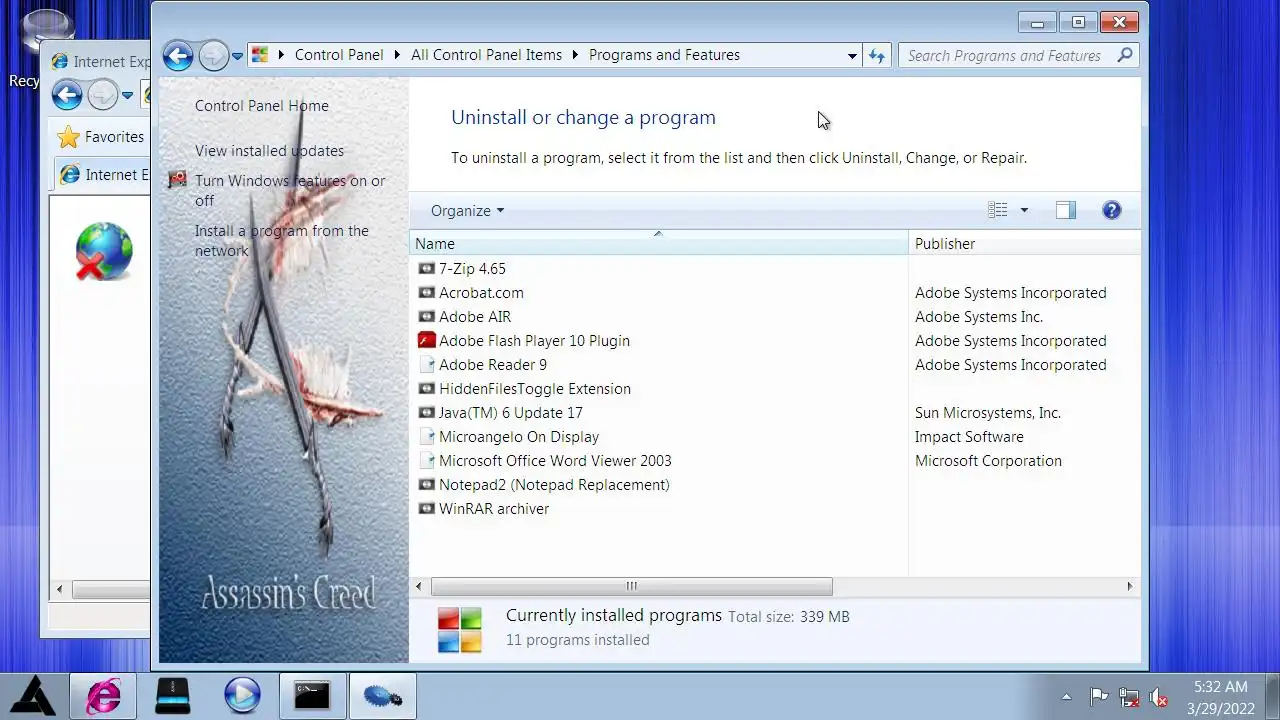1280x720 pixels.
Task: Click the muted volume tray icon
Action: (1159, 697)
